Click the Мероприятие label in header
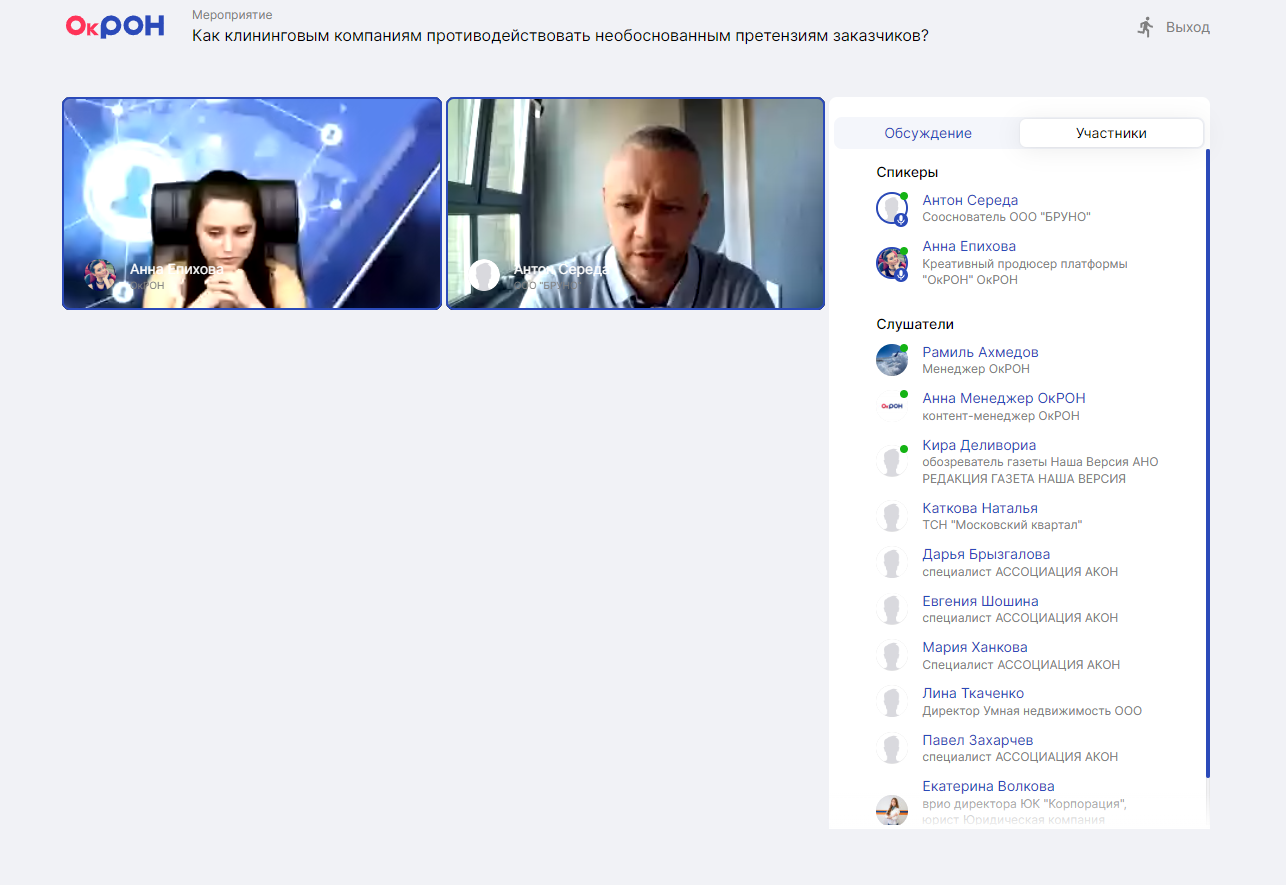 pos(232,15)
